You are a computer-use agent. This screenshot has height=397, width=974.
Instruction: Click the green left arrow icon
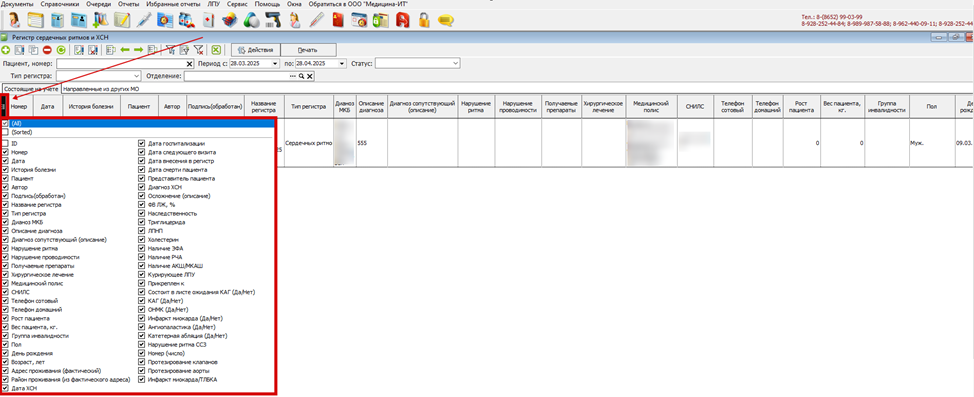125,50
